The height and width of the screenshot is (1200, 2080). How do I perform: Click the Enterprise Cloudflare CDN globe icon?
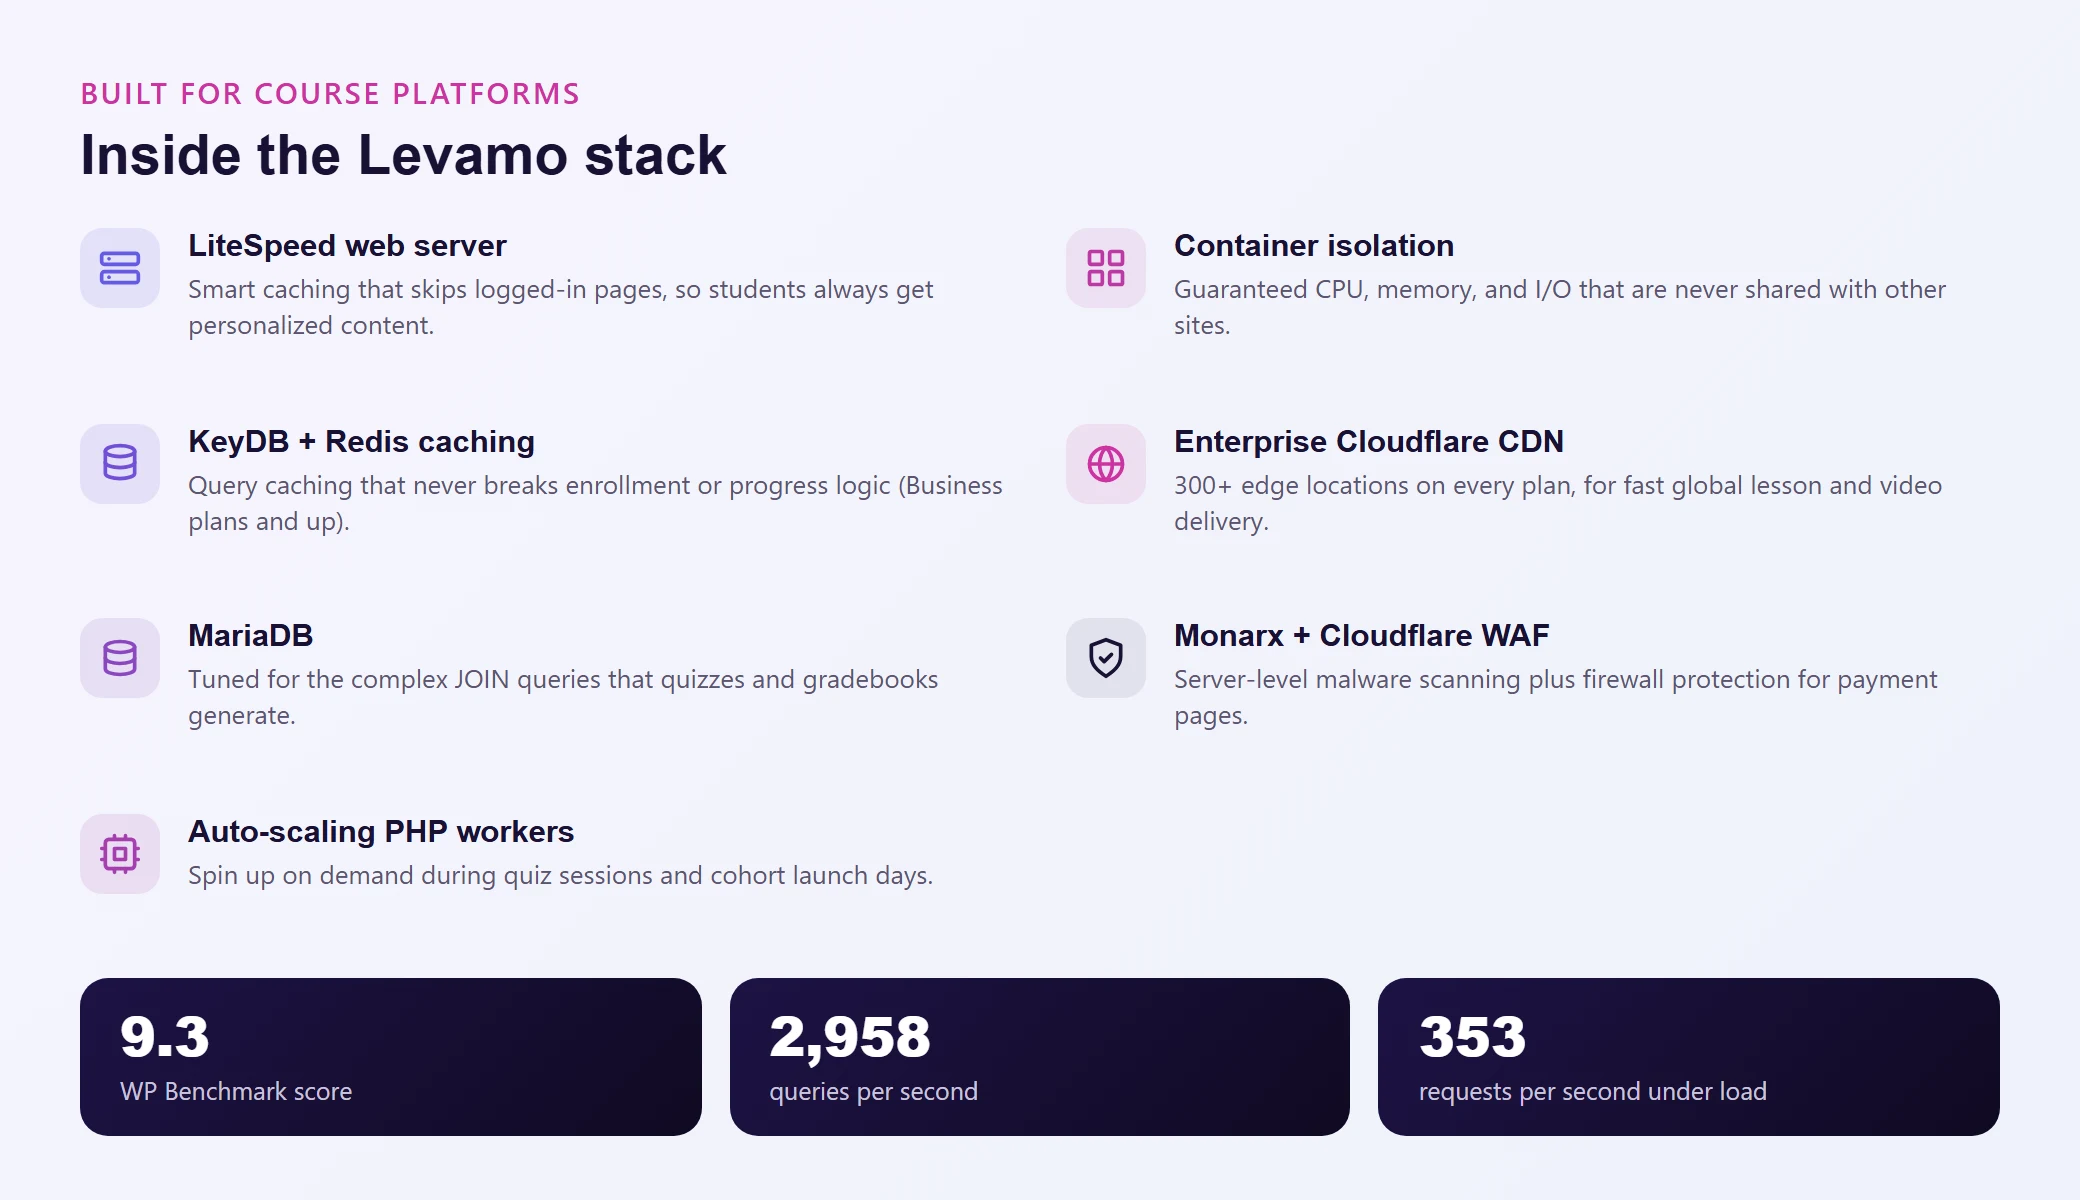(x=1106, y=464)
